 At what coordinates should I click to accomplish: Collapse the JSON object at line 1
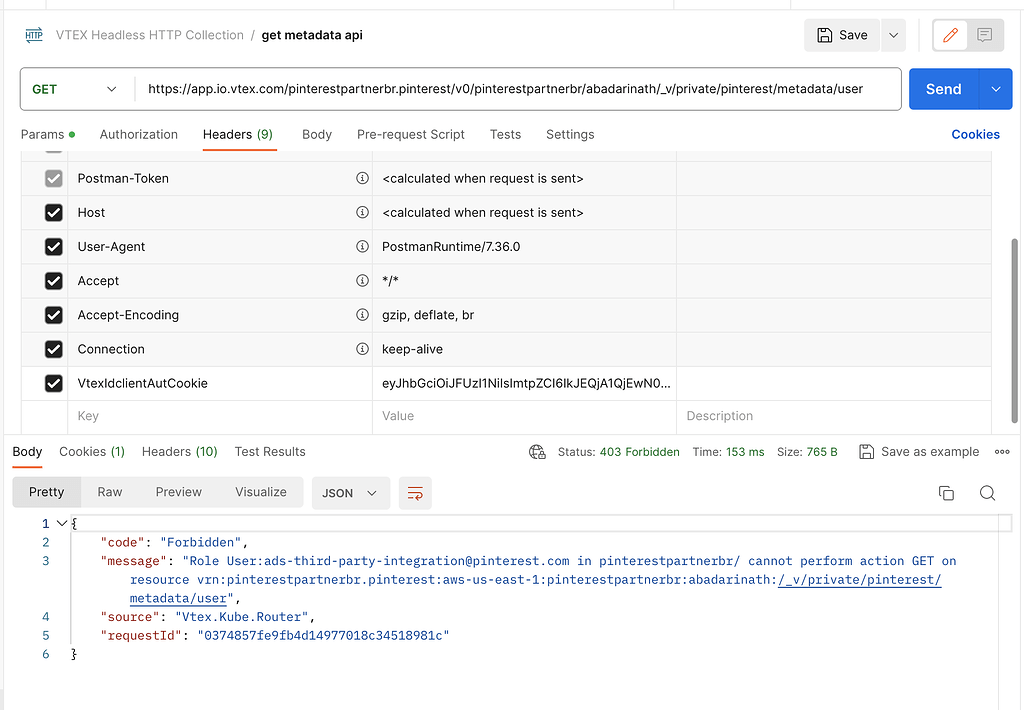(x=62, y=523)
